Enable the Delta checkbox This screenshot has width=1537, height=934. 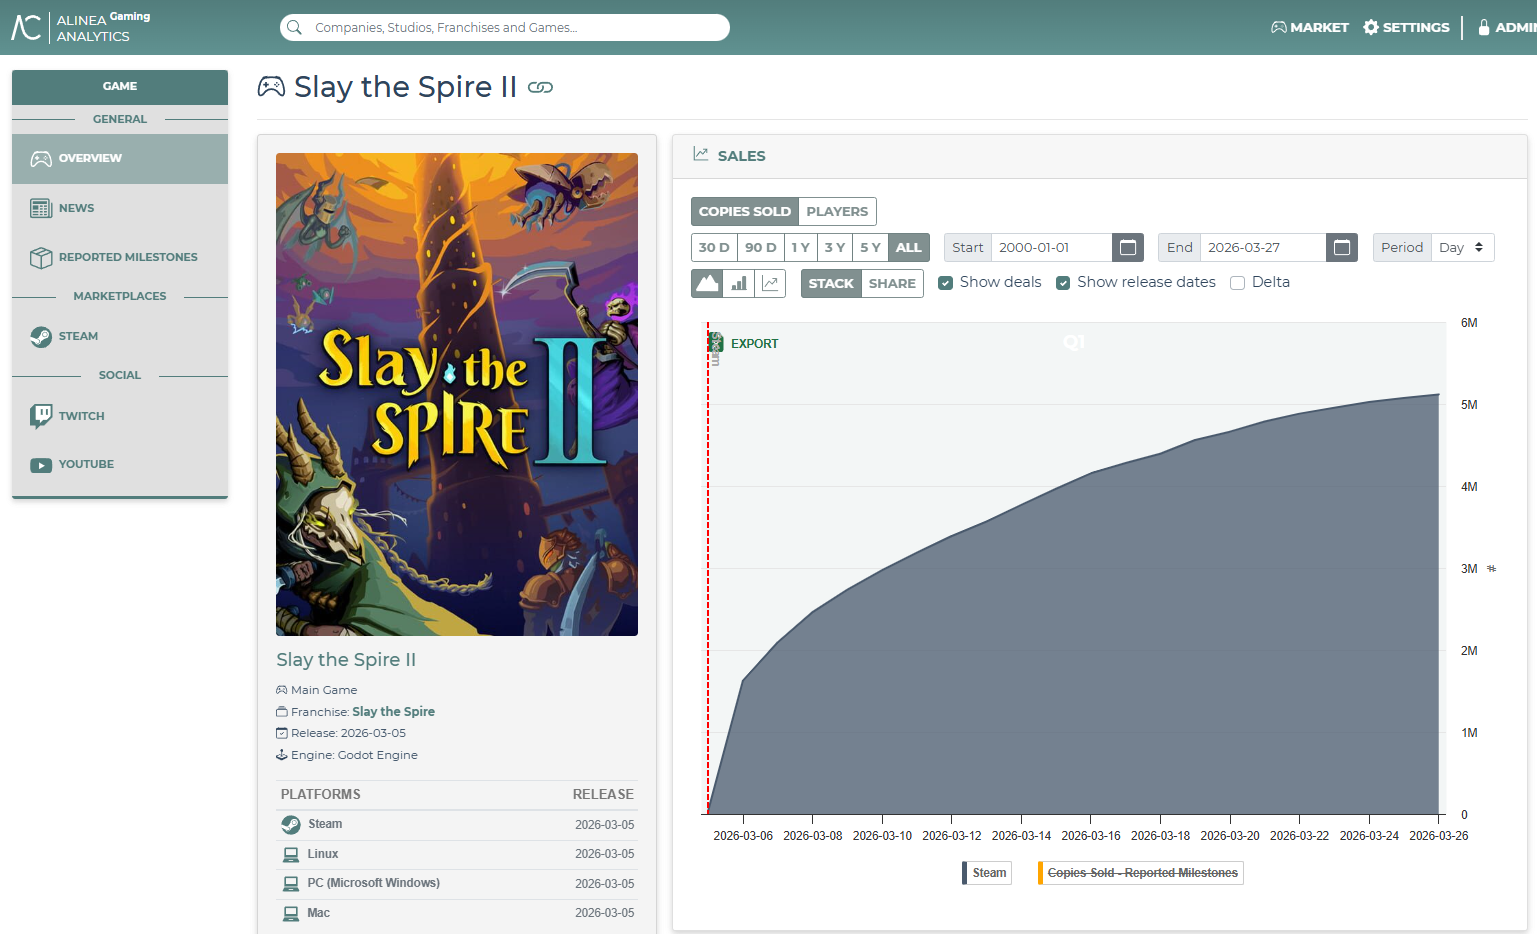[1237, 283]
